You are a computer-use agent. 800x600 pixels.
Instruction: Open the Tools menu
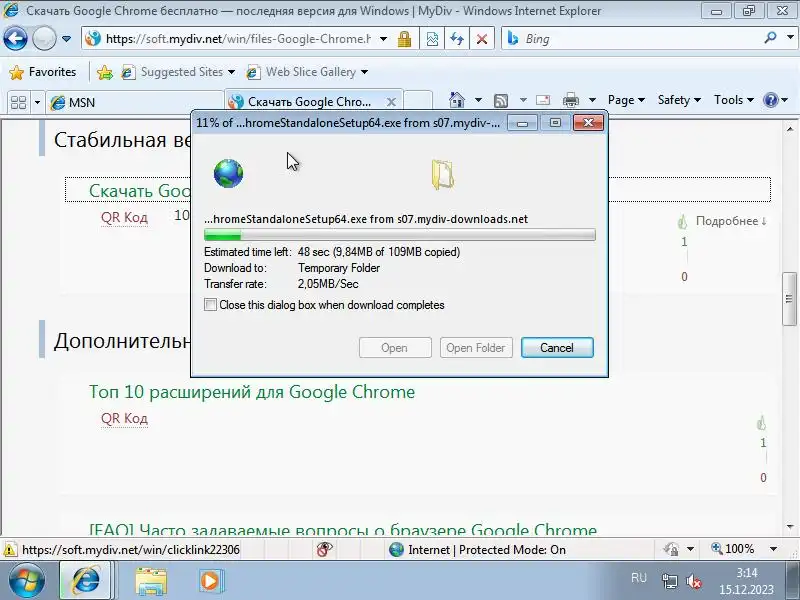pyautogui.click(x=734, y=100)
